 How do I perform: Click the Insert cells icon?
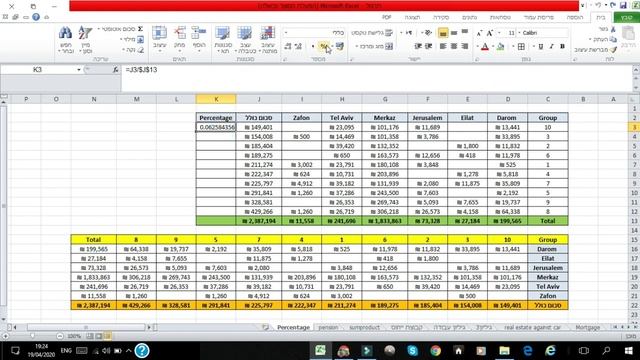pyautogui.click(x=199, y=37)
